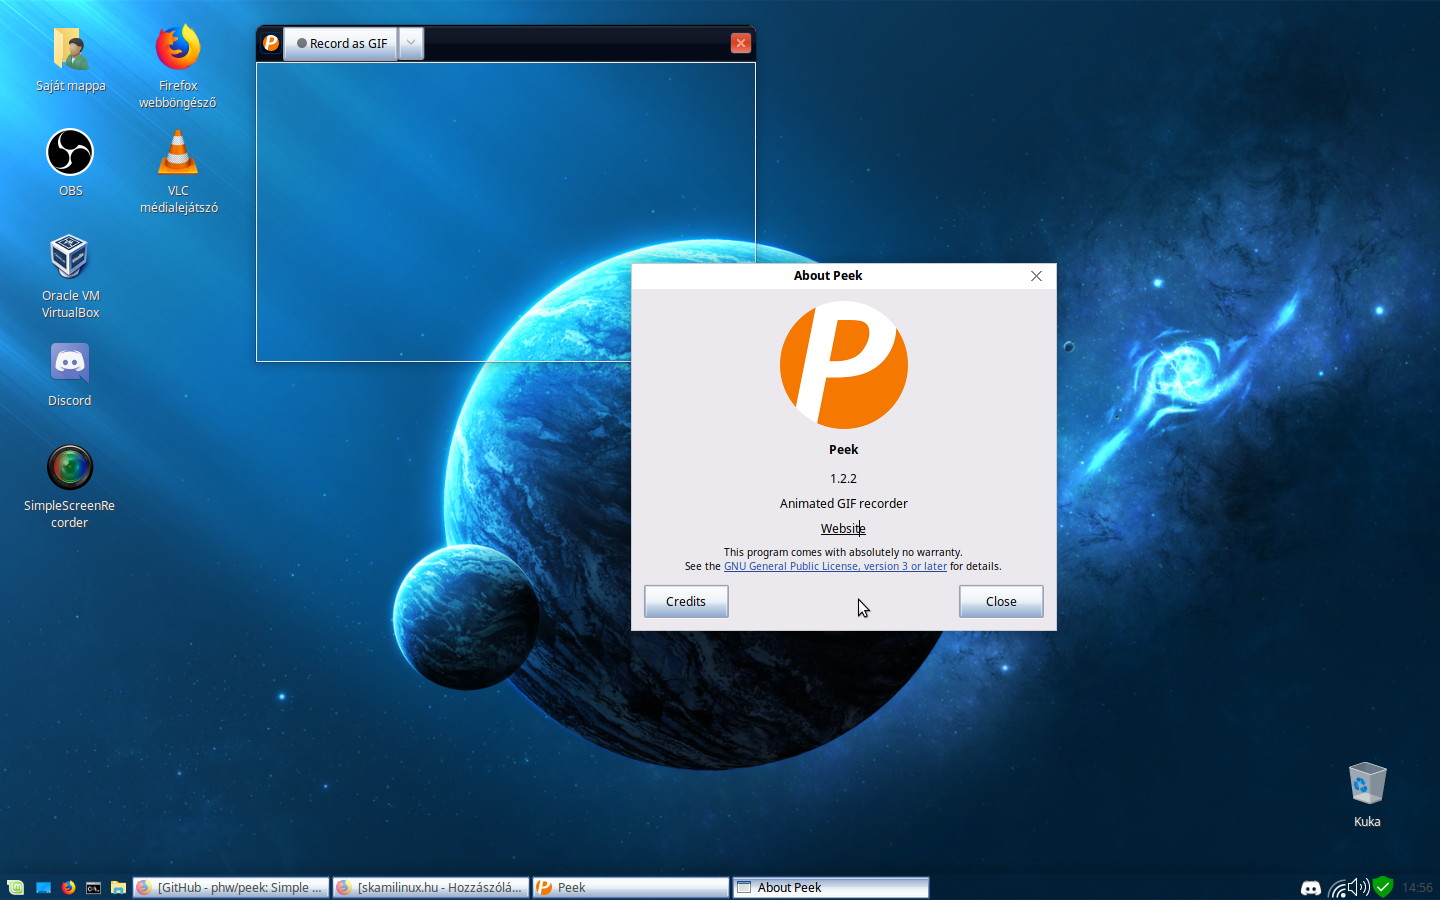Open the network wifi tray icon

click(x=1337, y=888)
